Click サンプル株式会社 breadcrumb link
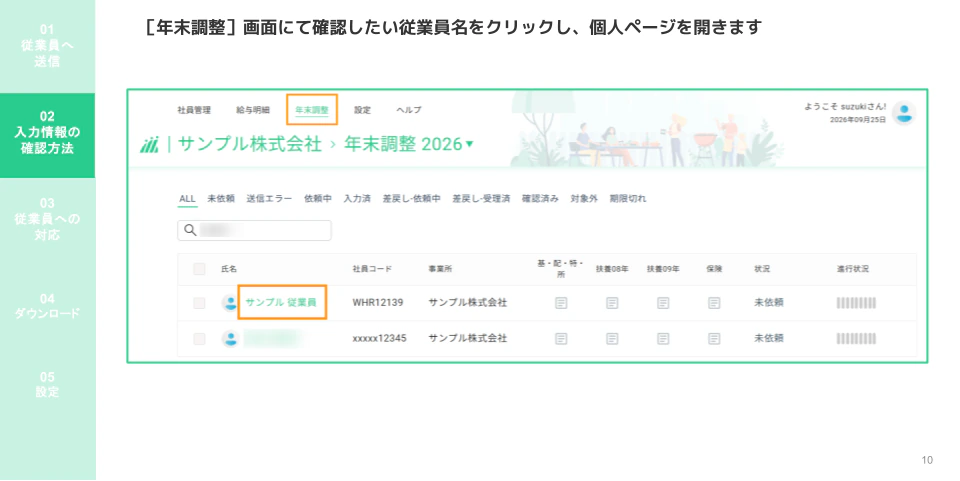 pyautogui.click(x=249, y=144)
